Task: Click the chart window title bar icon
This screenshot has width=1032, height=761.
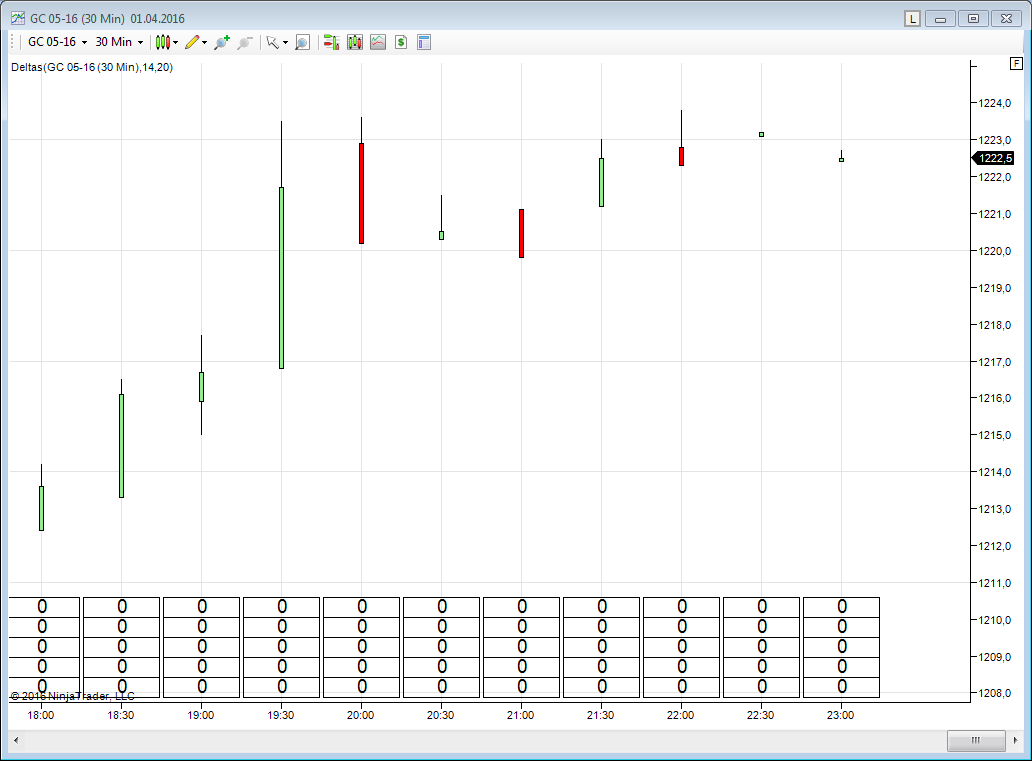Action: 18,18
